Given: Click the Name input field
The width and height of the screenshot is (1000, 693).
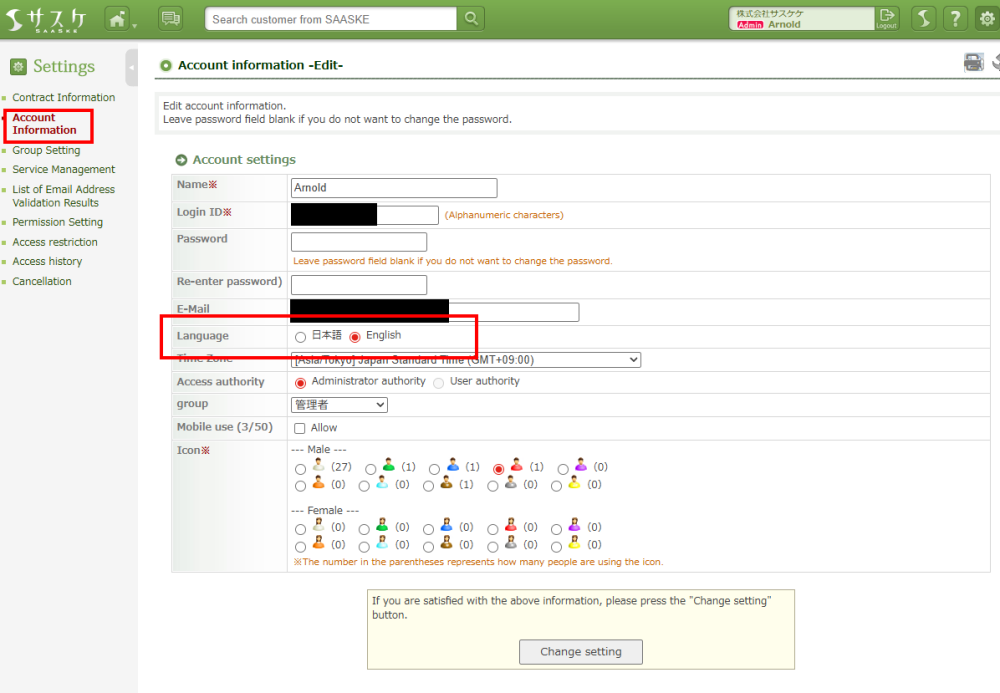Looking at the screenshot, I should coord(393,188).
